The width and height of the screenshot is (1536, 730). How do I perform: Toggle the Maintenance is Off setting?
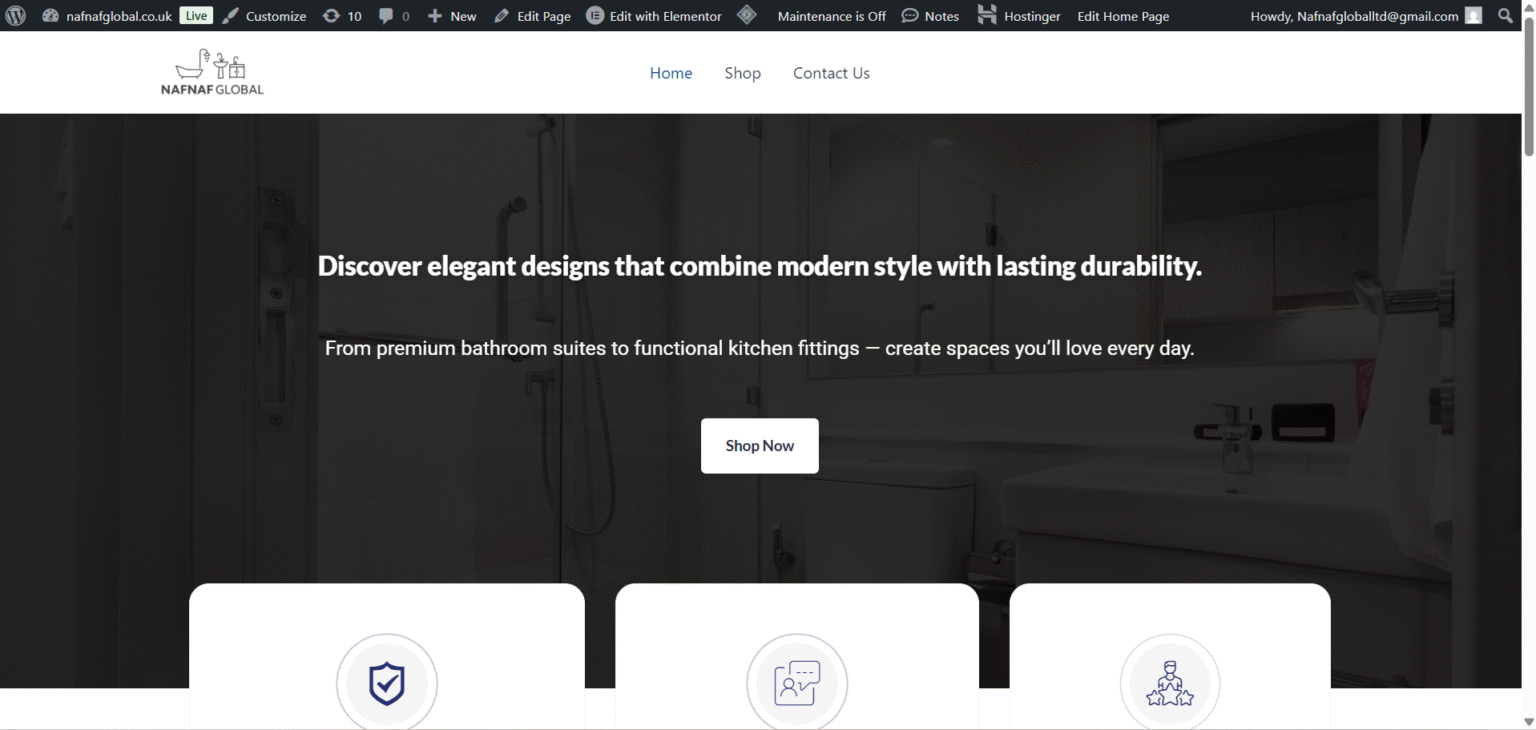pos(831,16)
